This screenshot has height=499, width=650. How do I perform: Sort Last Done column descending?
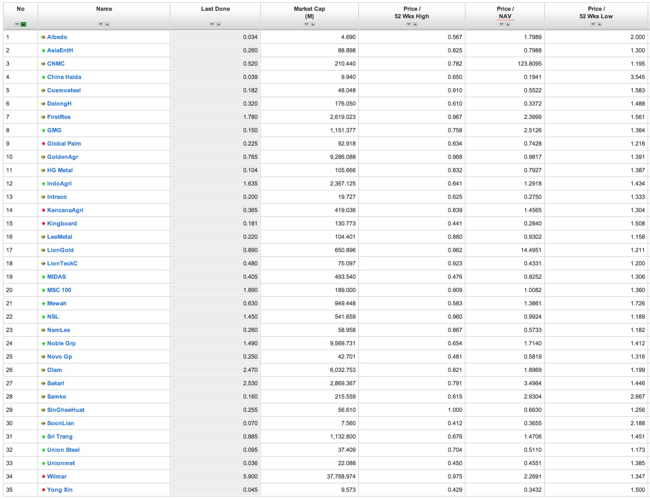point(212,24)
